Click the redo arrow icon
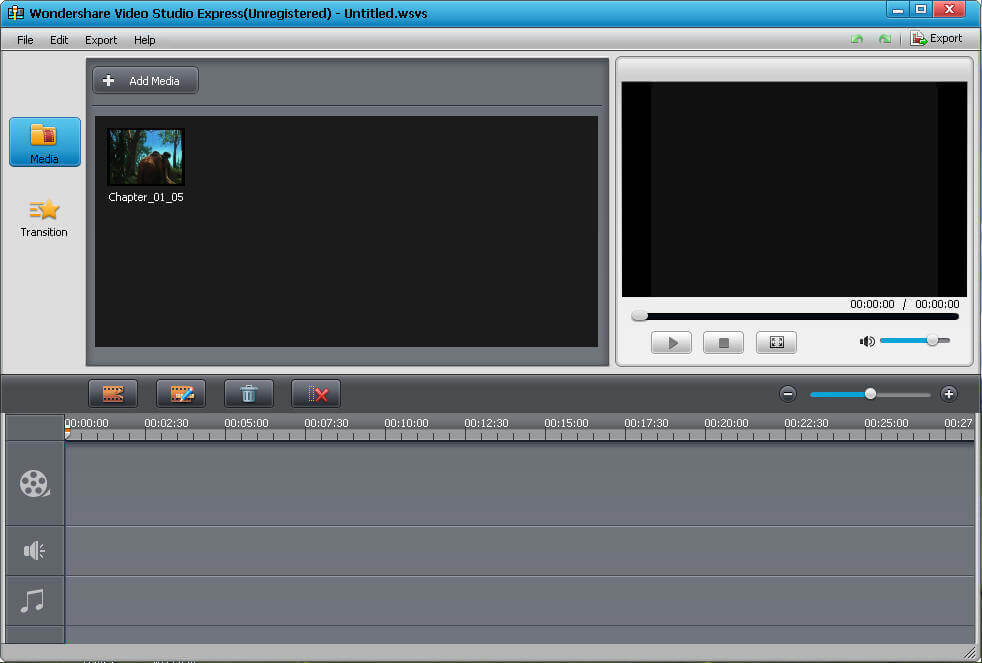This screenshot has width=982, height=663. [884, 39]
